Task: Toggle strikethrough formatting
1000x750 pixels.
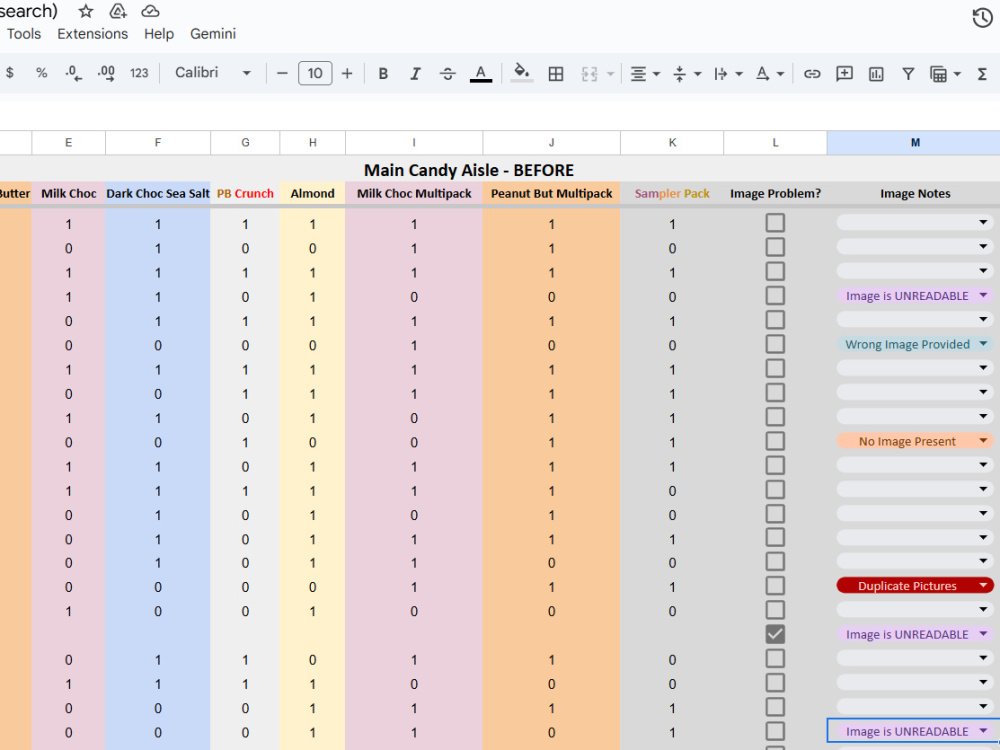Action: click(448, 73)
